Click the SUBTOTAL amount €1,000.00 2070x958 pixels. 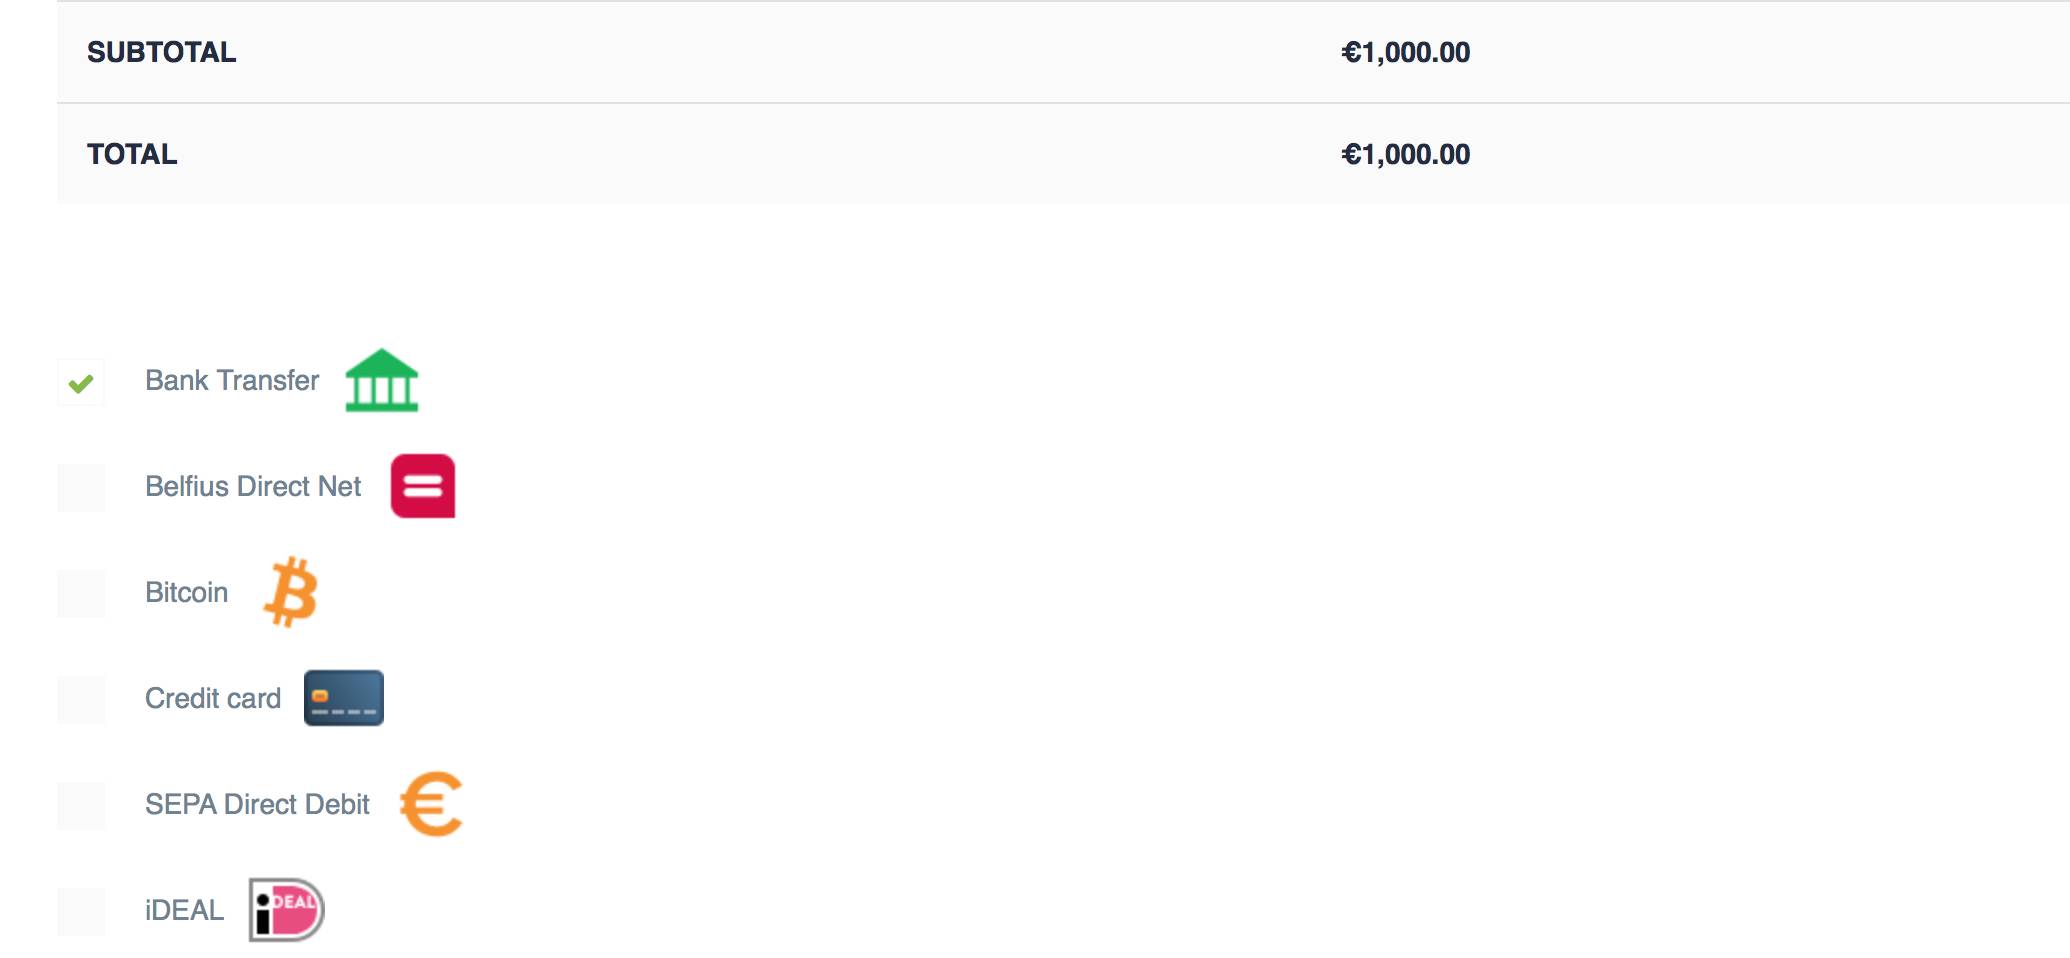click(1405, 53)
